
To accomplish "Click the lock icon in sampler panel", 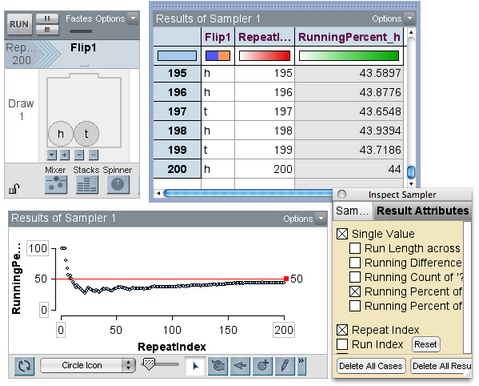I will [x=14, y=189].
